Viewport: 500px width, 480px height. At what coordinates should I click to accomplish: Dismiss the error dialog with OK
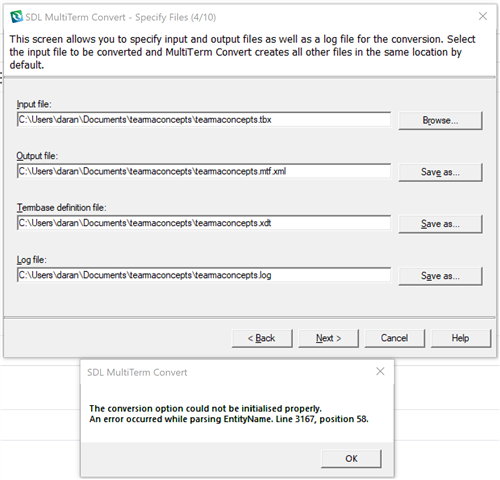pos(351,459)
